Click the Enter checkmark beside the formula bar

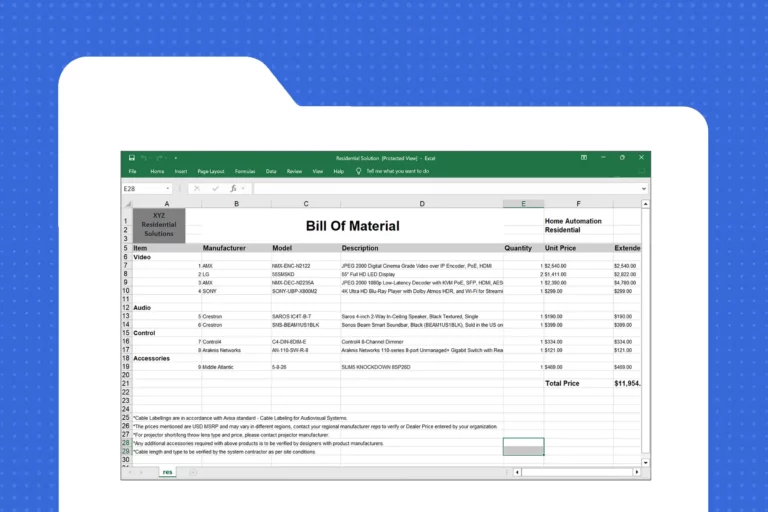coord(215,188)
